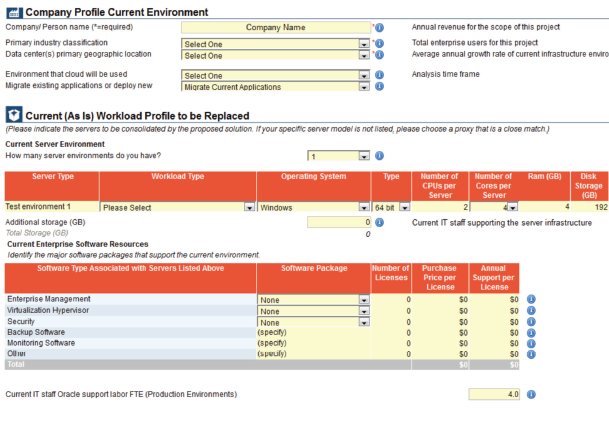Open info icon in Enterprise Management row
609x421 pixels.
[531, 299]
